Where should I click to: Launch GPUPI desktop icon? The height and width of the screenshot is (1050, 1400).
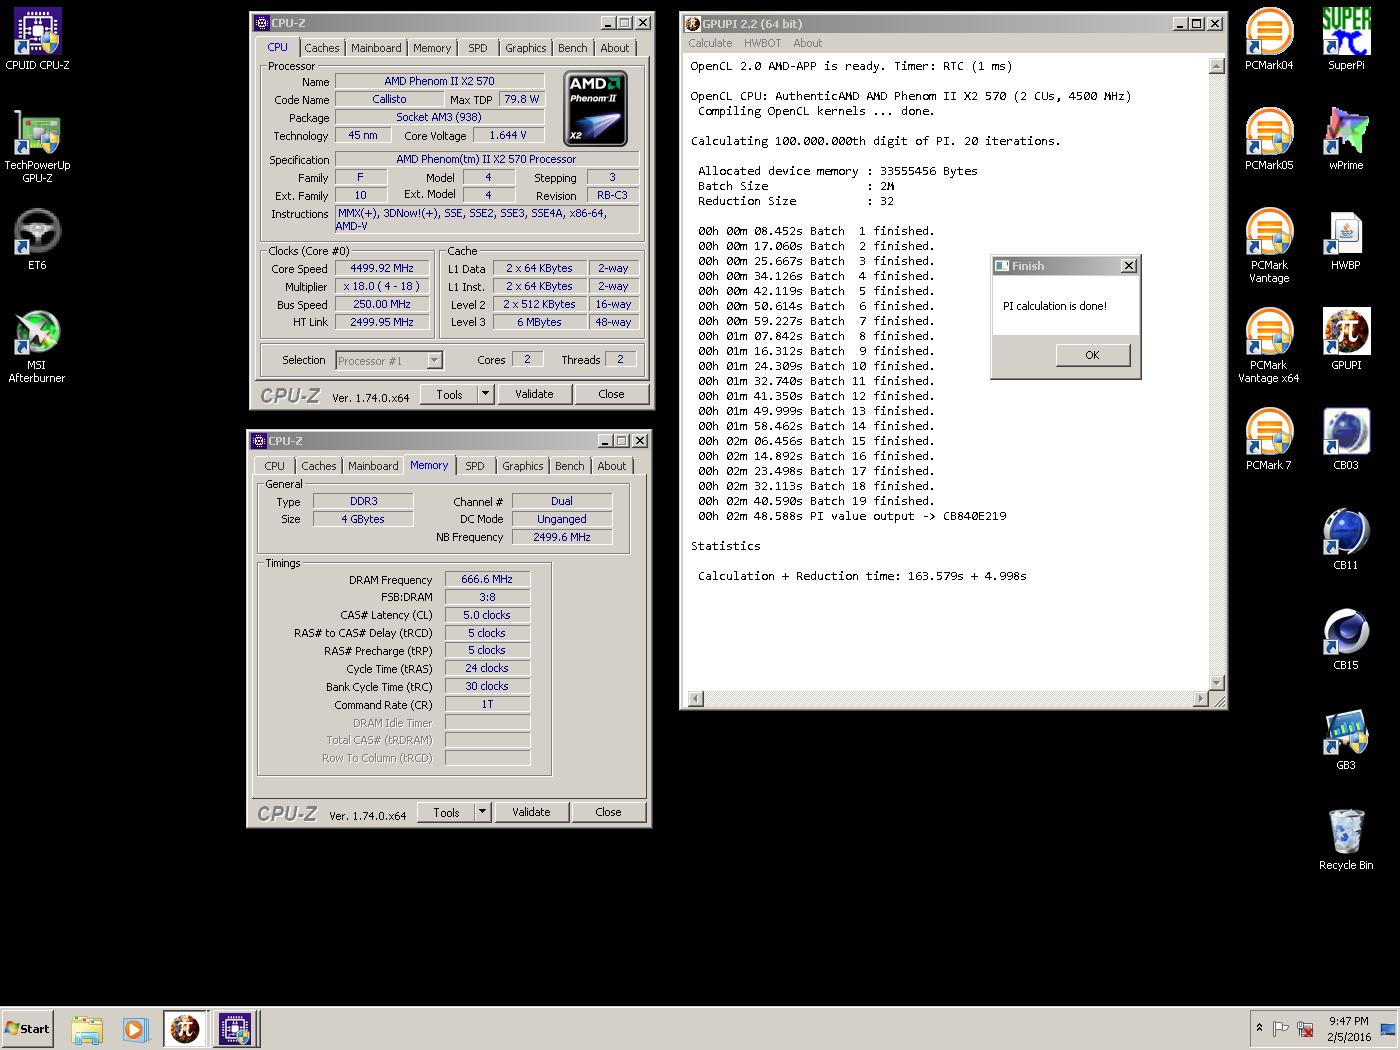coord(1346,340)
